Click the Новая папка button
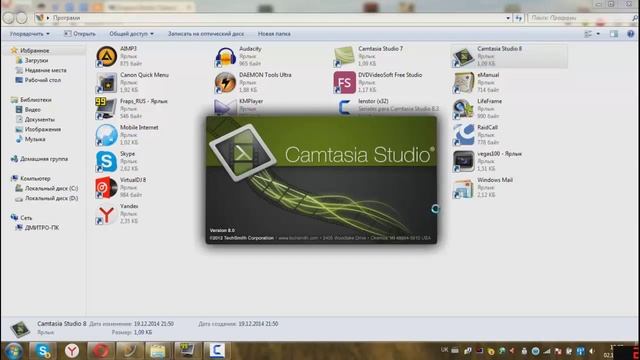 (274, 34)
